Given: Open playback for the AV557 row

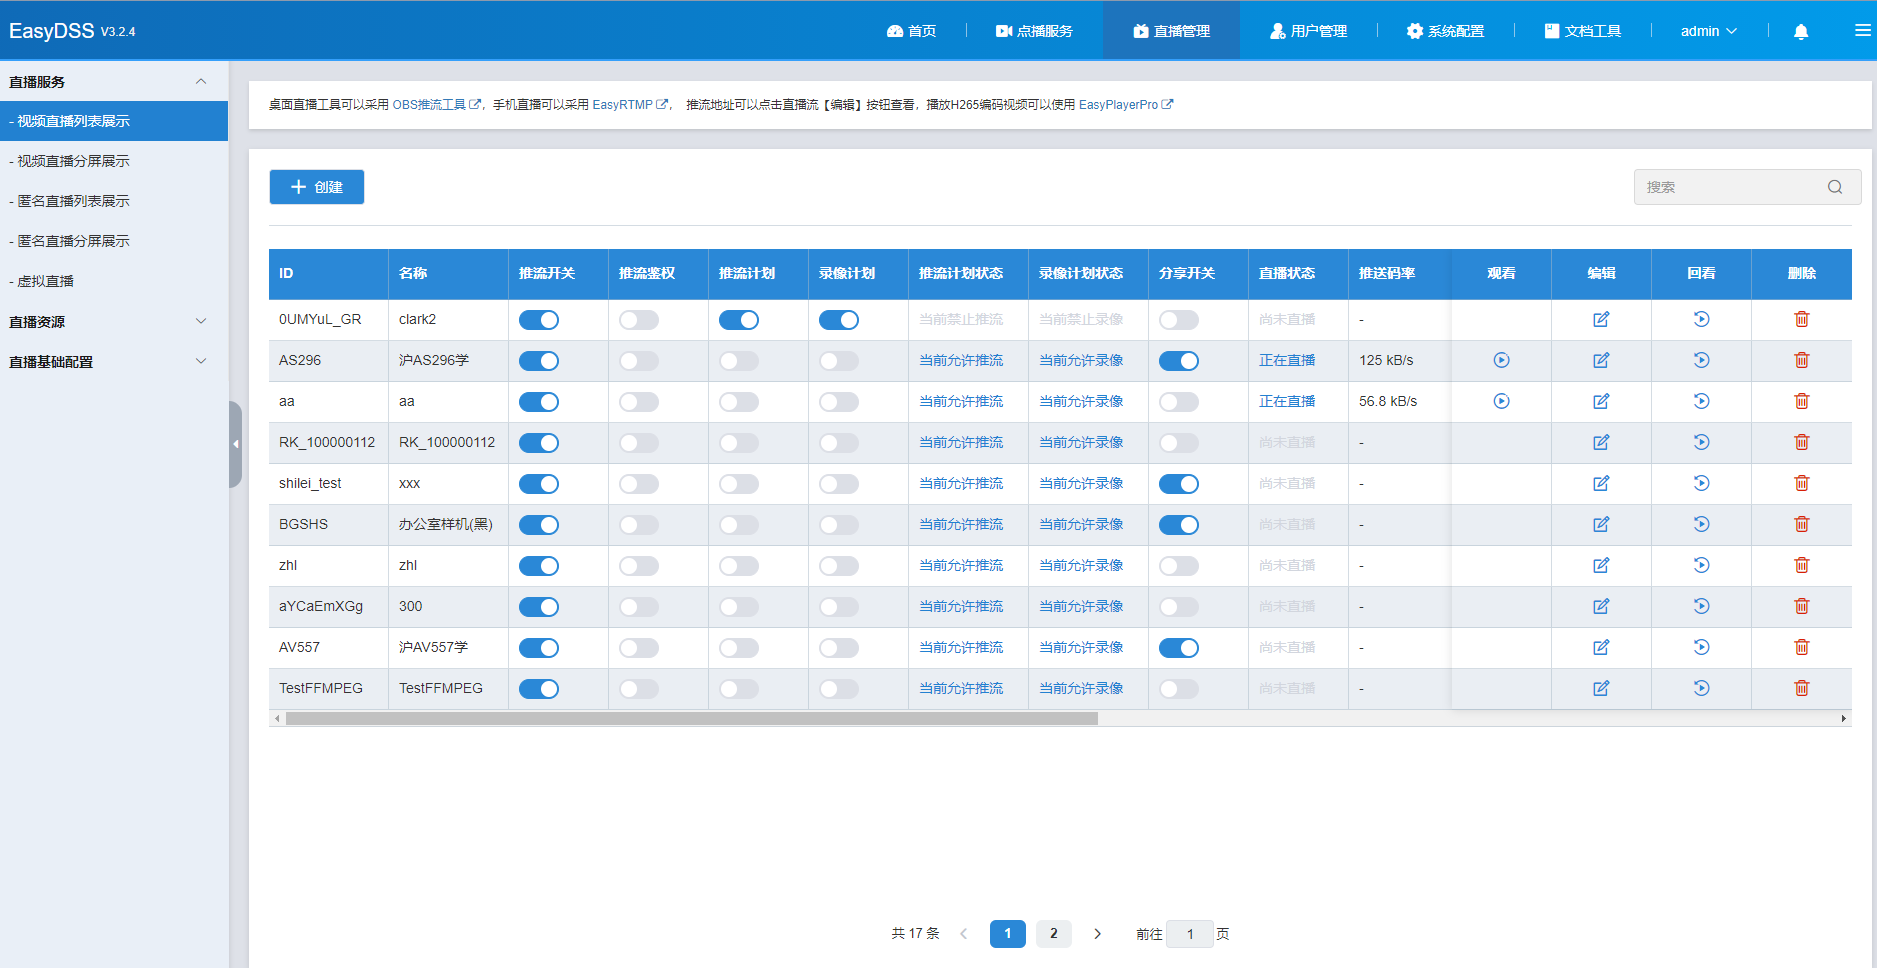Looking at the screenshot, I should pyautogui.click(x=1701, y=647).
